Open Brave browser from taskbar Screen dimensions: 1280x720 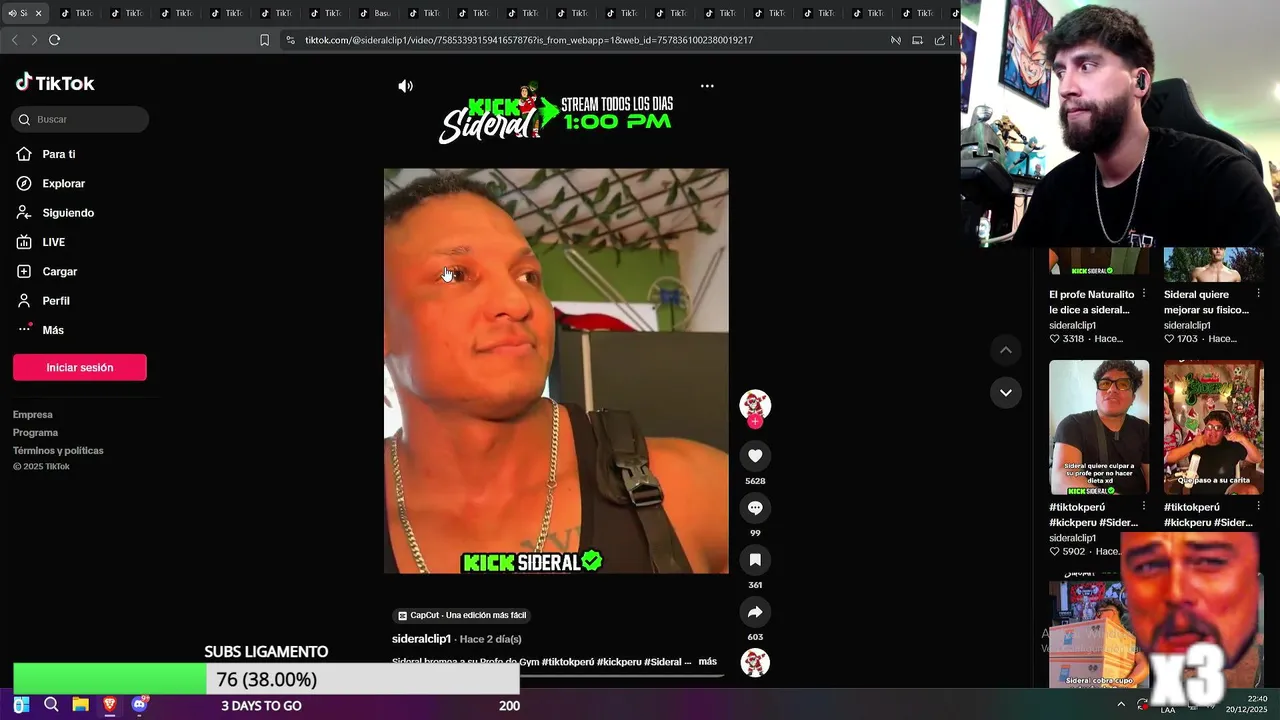pos(110,705)
